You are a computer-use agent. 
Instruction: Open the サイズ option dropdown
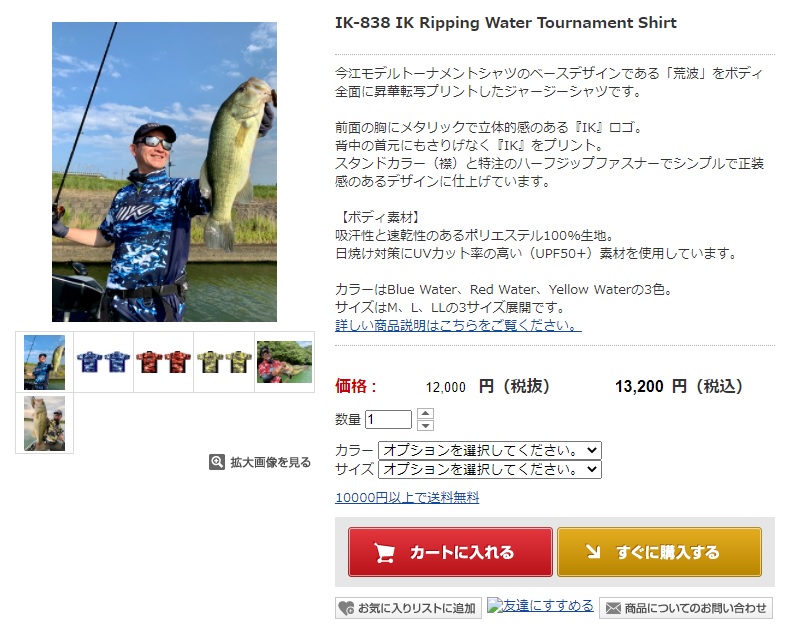[x=490, y=469]
